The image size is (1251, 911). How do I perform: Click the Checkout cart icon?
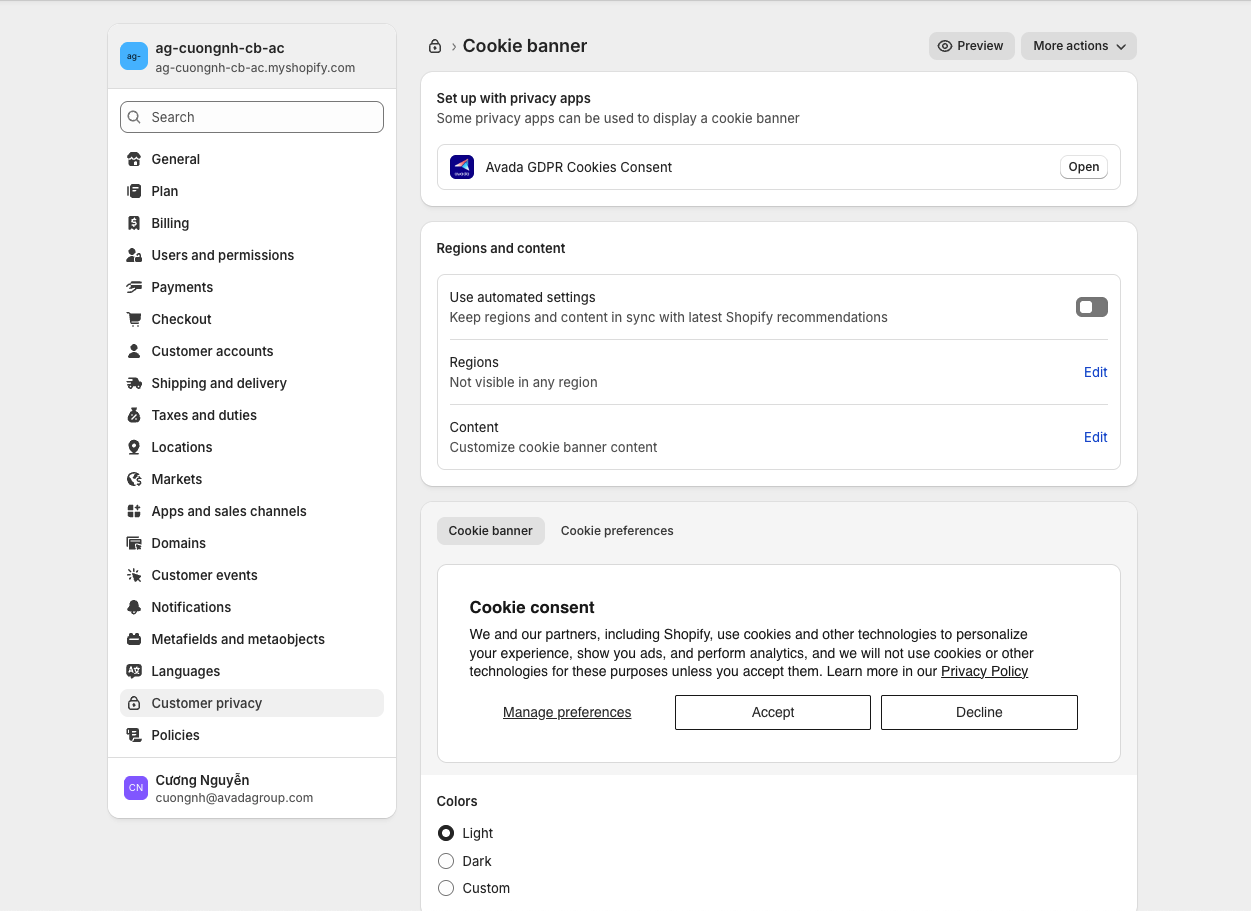click(134, 319)
